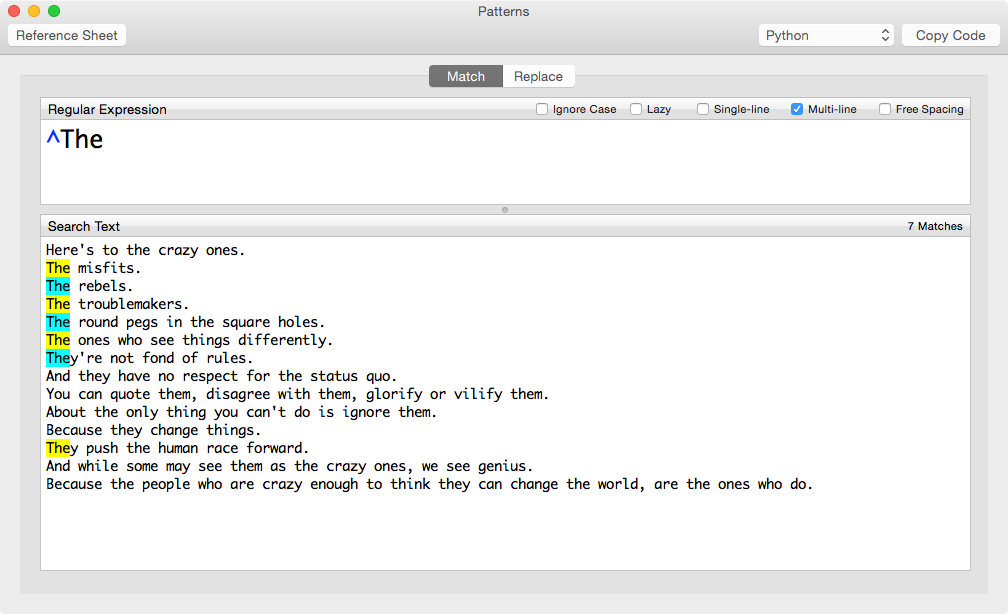Viewport: 1008px width, 614px height.
Task: Click highlighted "The" before rebels
Action: click(58, 286)
